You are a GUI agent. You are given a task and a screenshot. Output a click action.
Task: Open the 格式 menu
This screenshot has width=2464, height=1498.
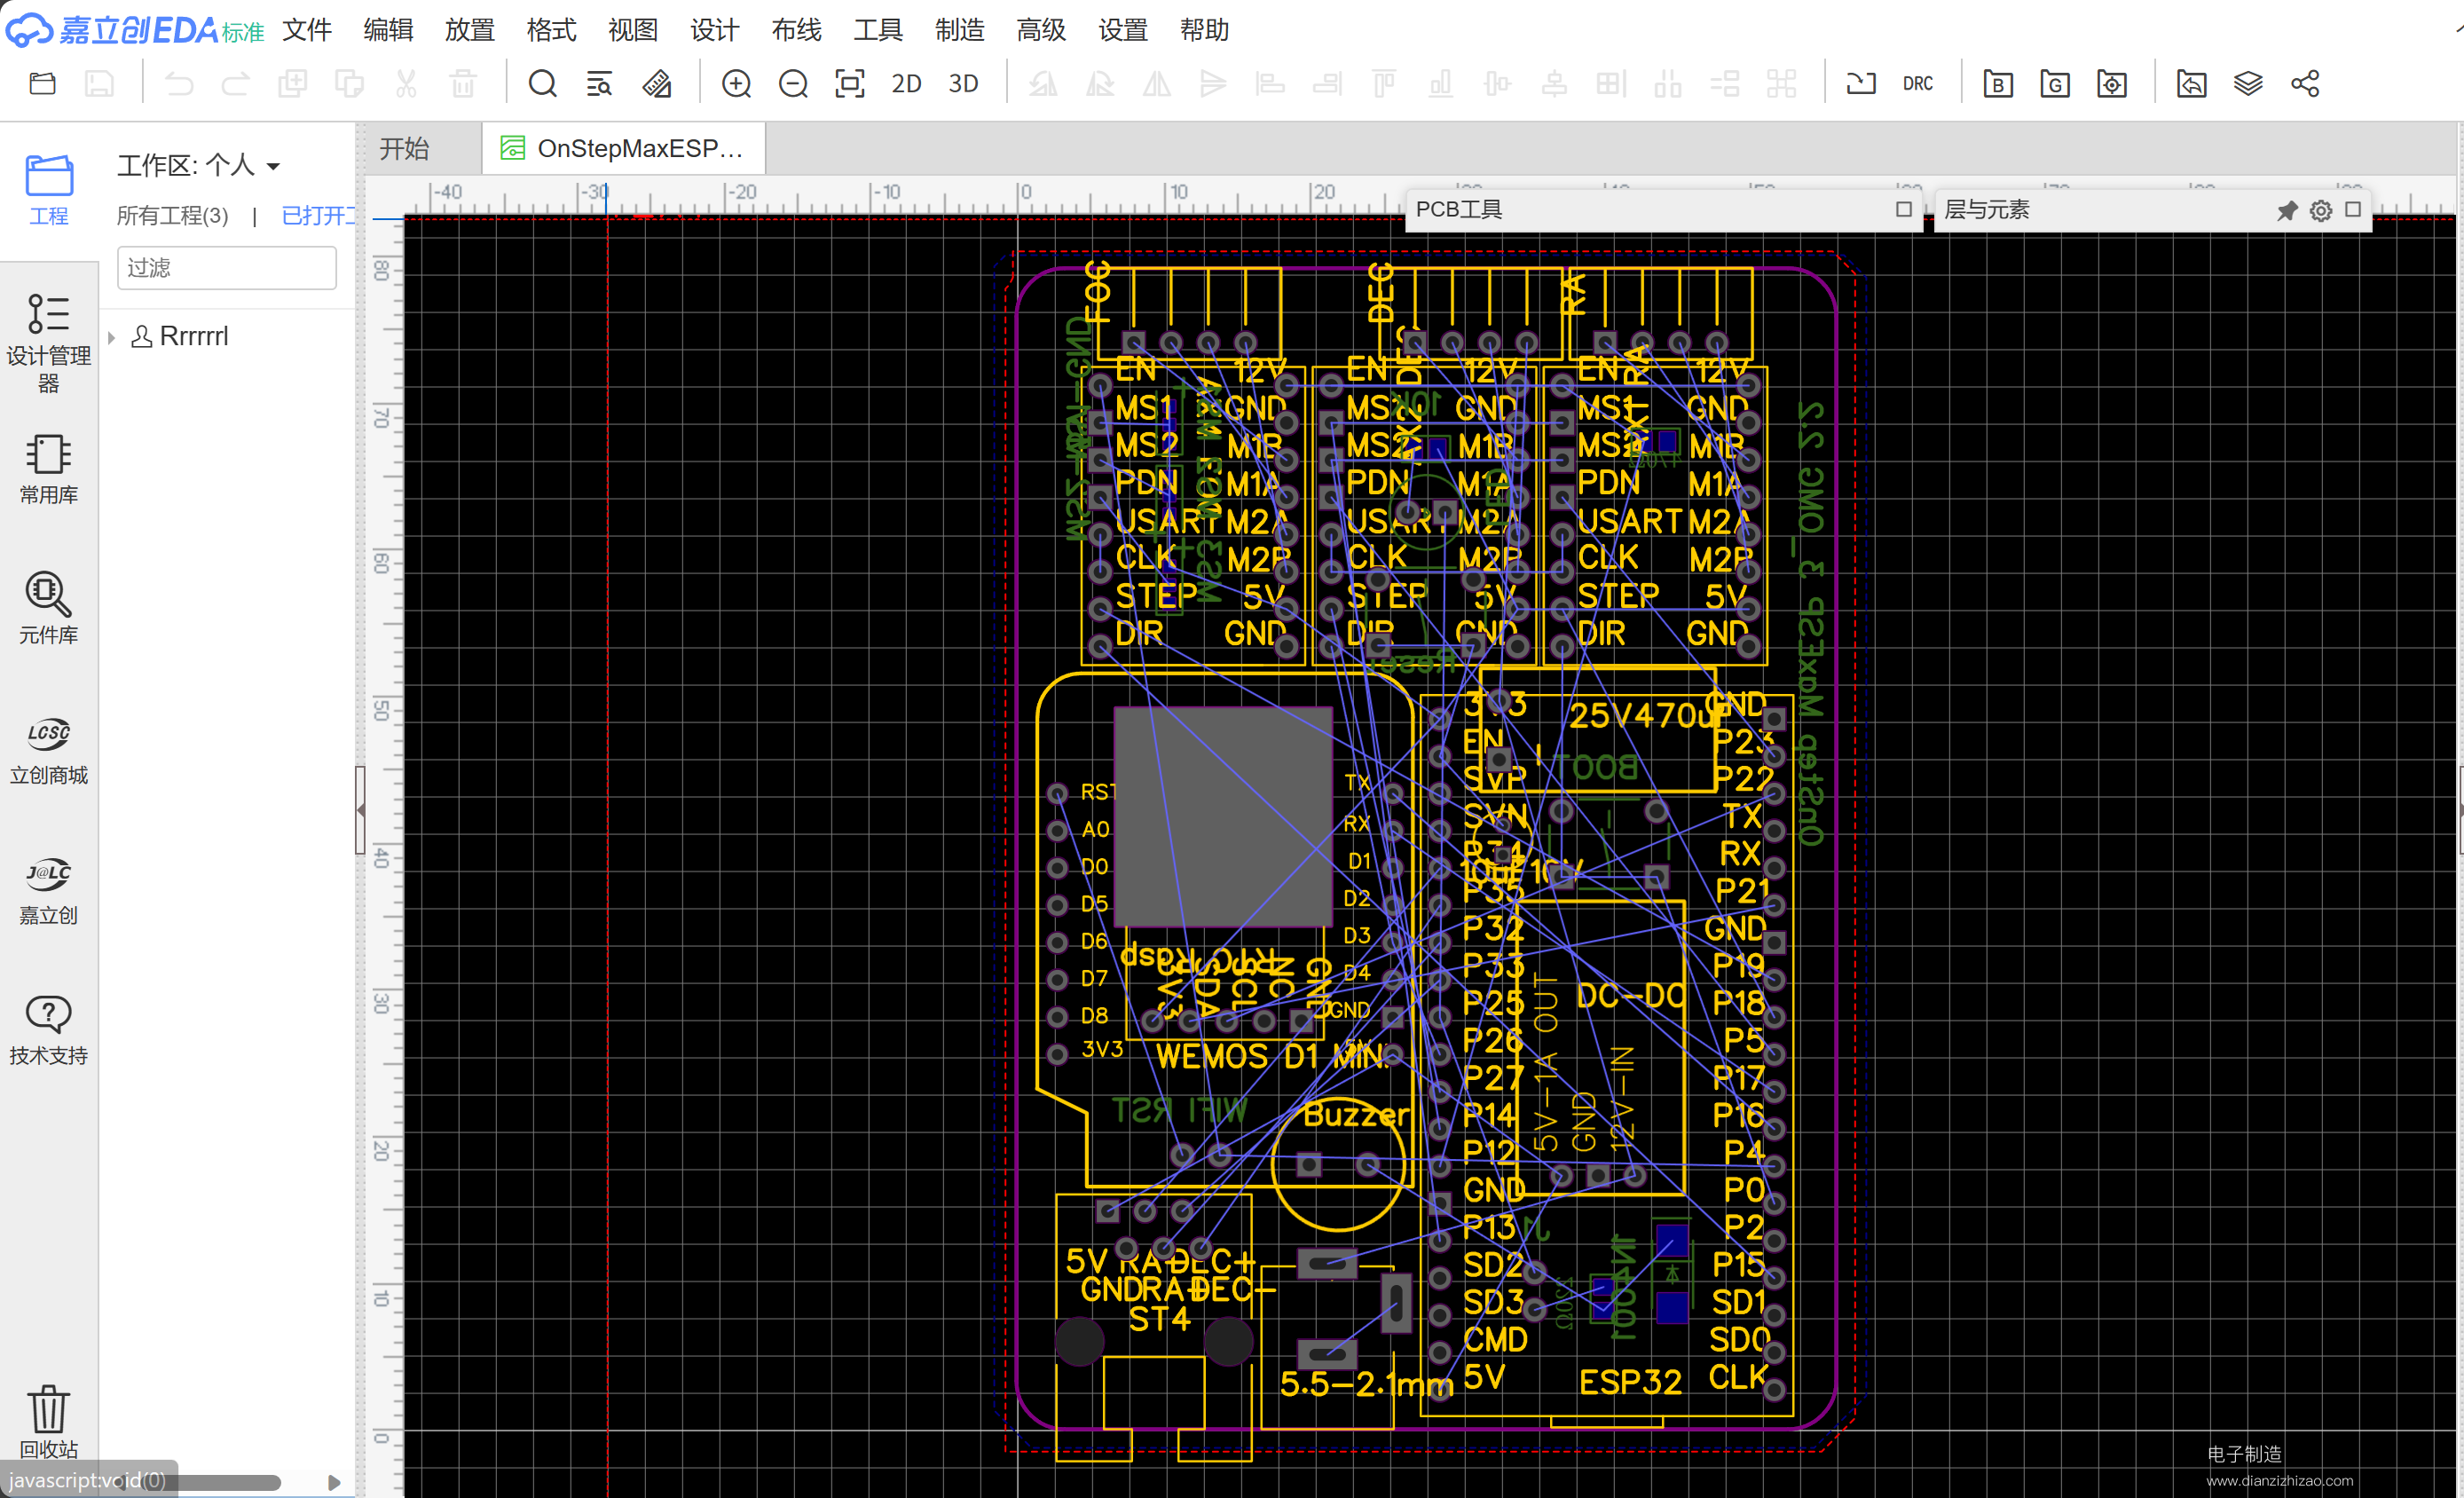551,30
